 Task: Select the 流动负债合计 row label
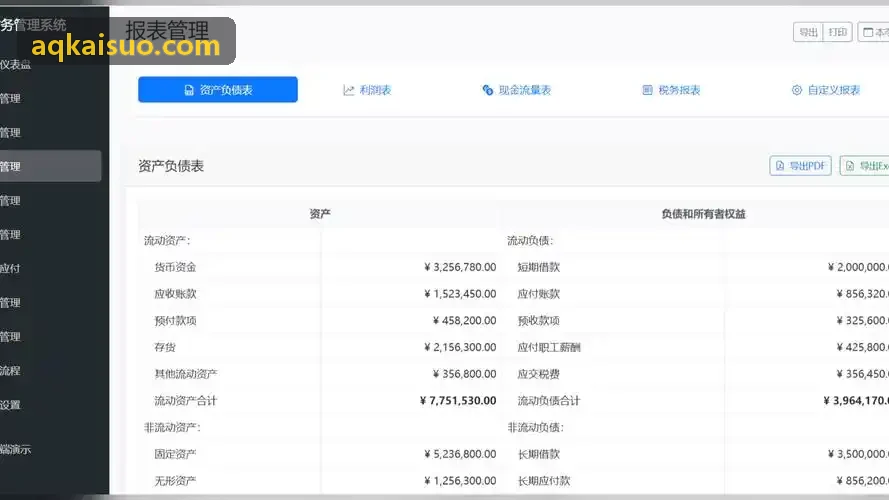coord(549,400)
